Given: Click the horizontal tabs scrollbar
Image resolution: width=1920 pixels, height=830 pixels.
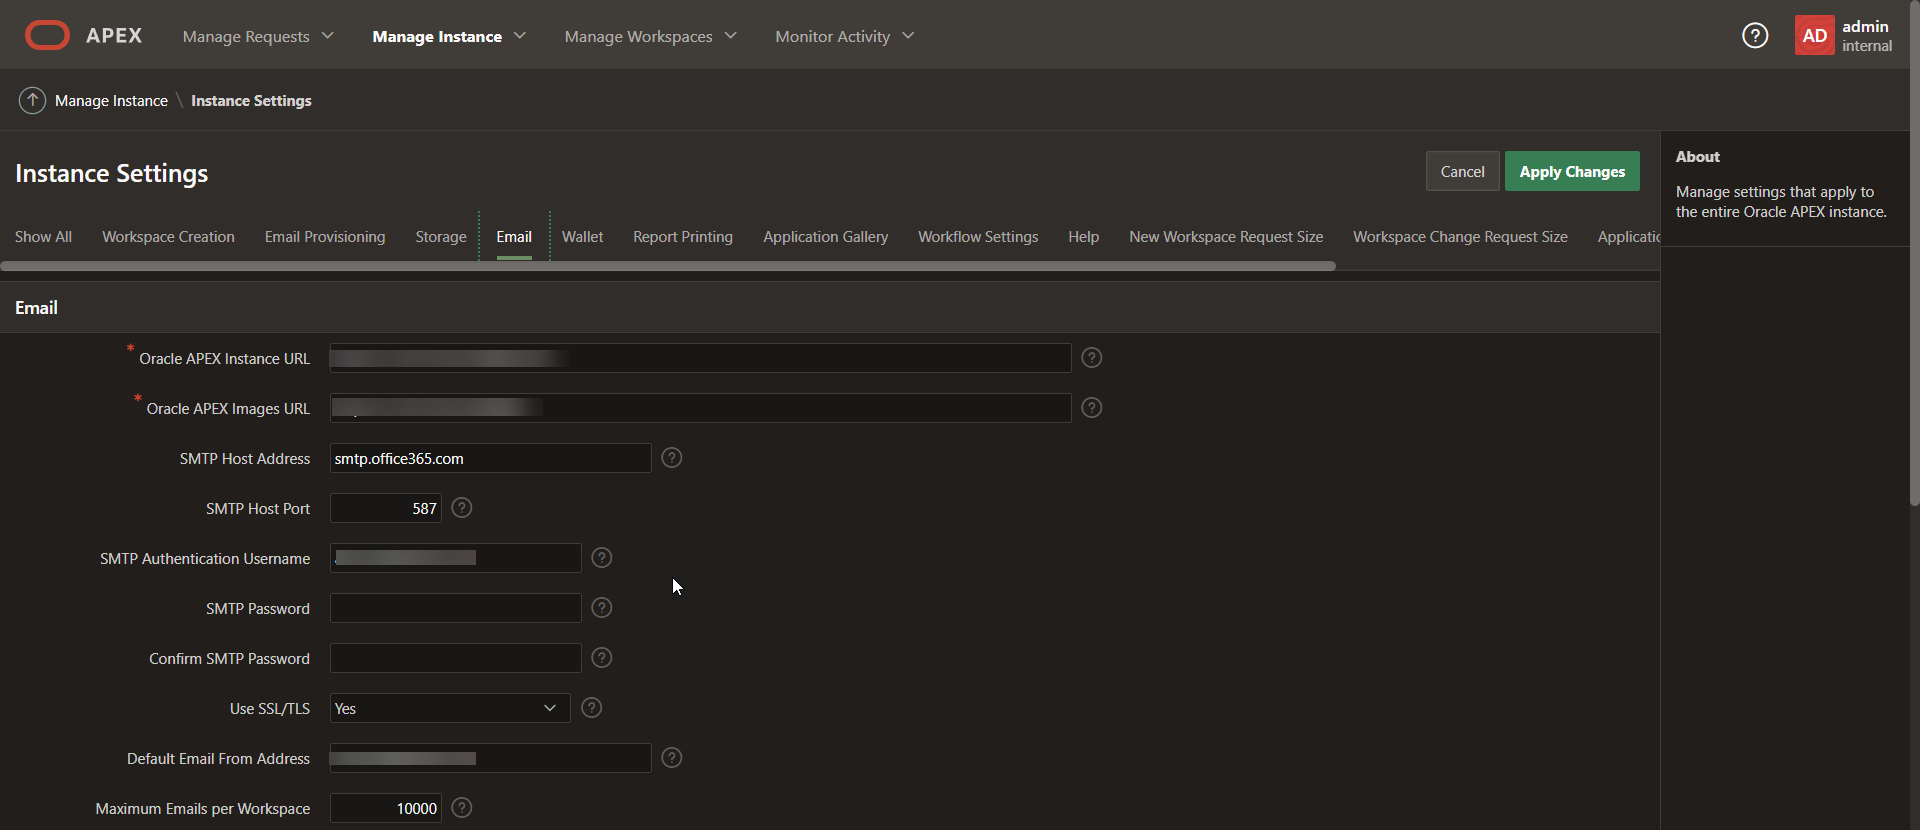Looking at the screenshot, I should 668,266.
